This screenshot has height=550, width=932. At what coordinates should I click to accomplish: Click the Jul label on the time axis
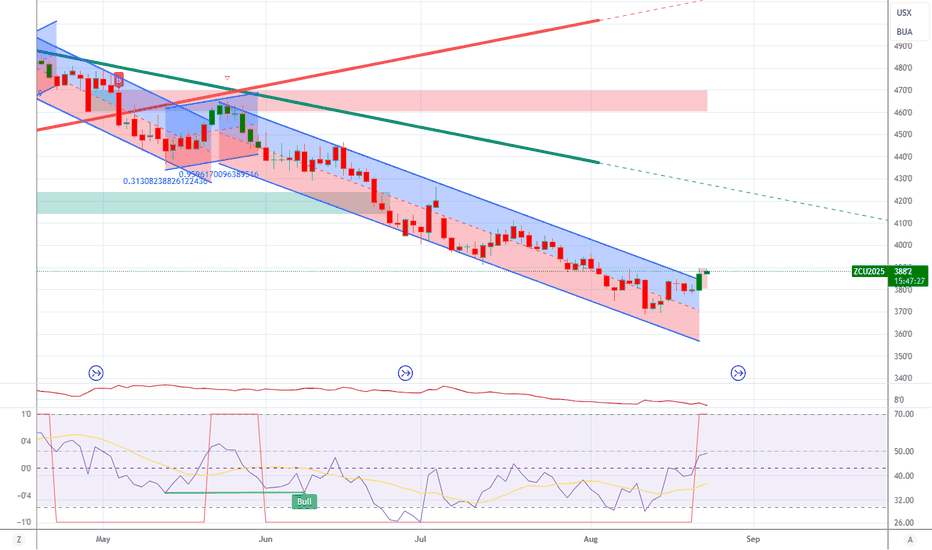point(421,539)
